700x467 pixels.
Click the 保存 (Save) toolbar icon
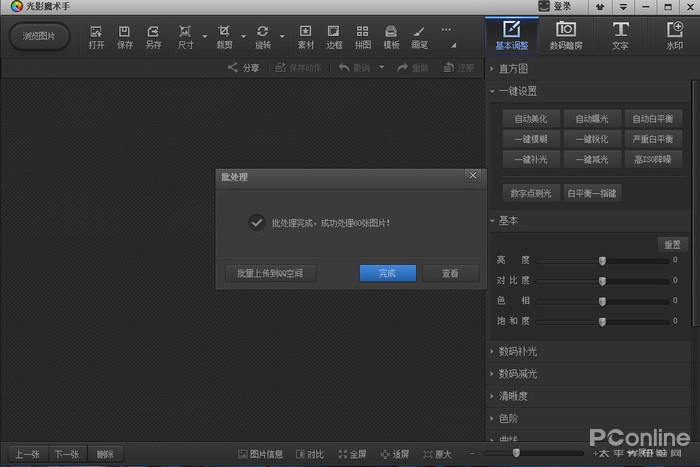click(x=124, y=37)
